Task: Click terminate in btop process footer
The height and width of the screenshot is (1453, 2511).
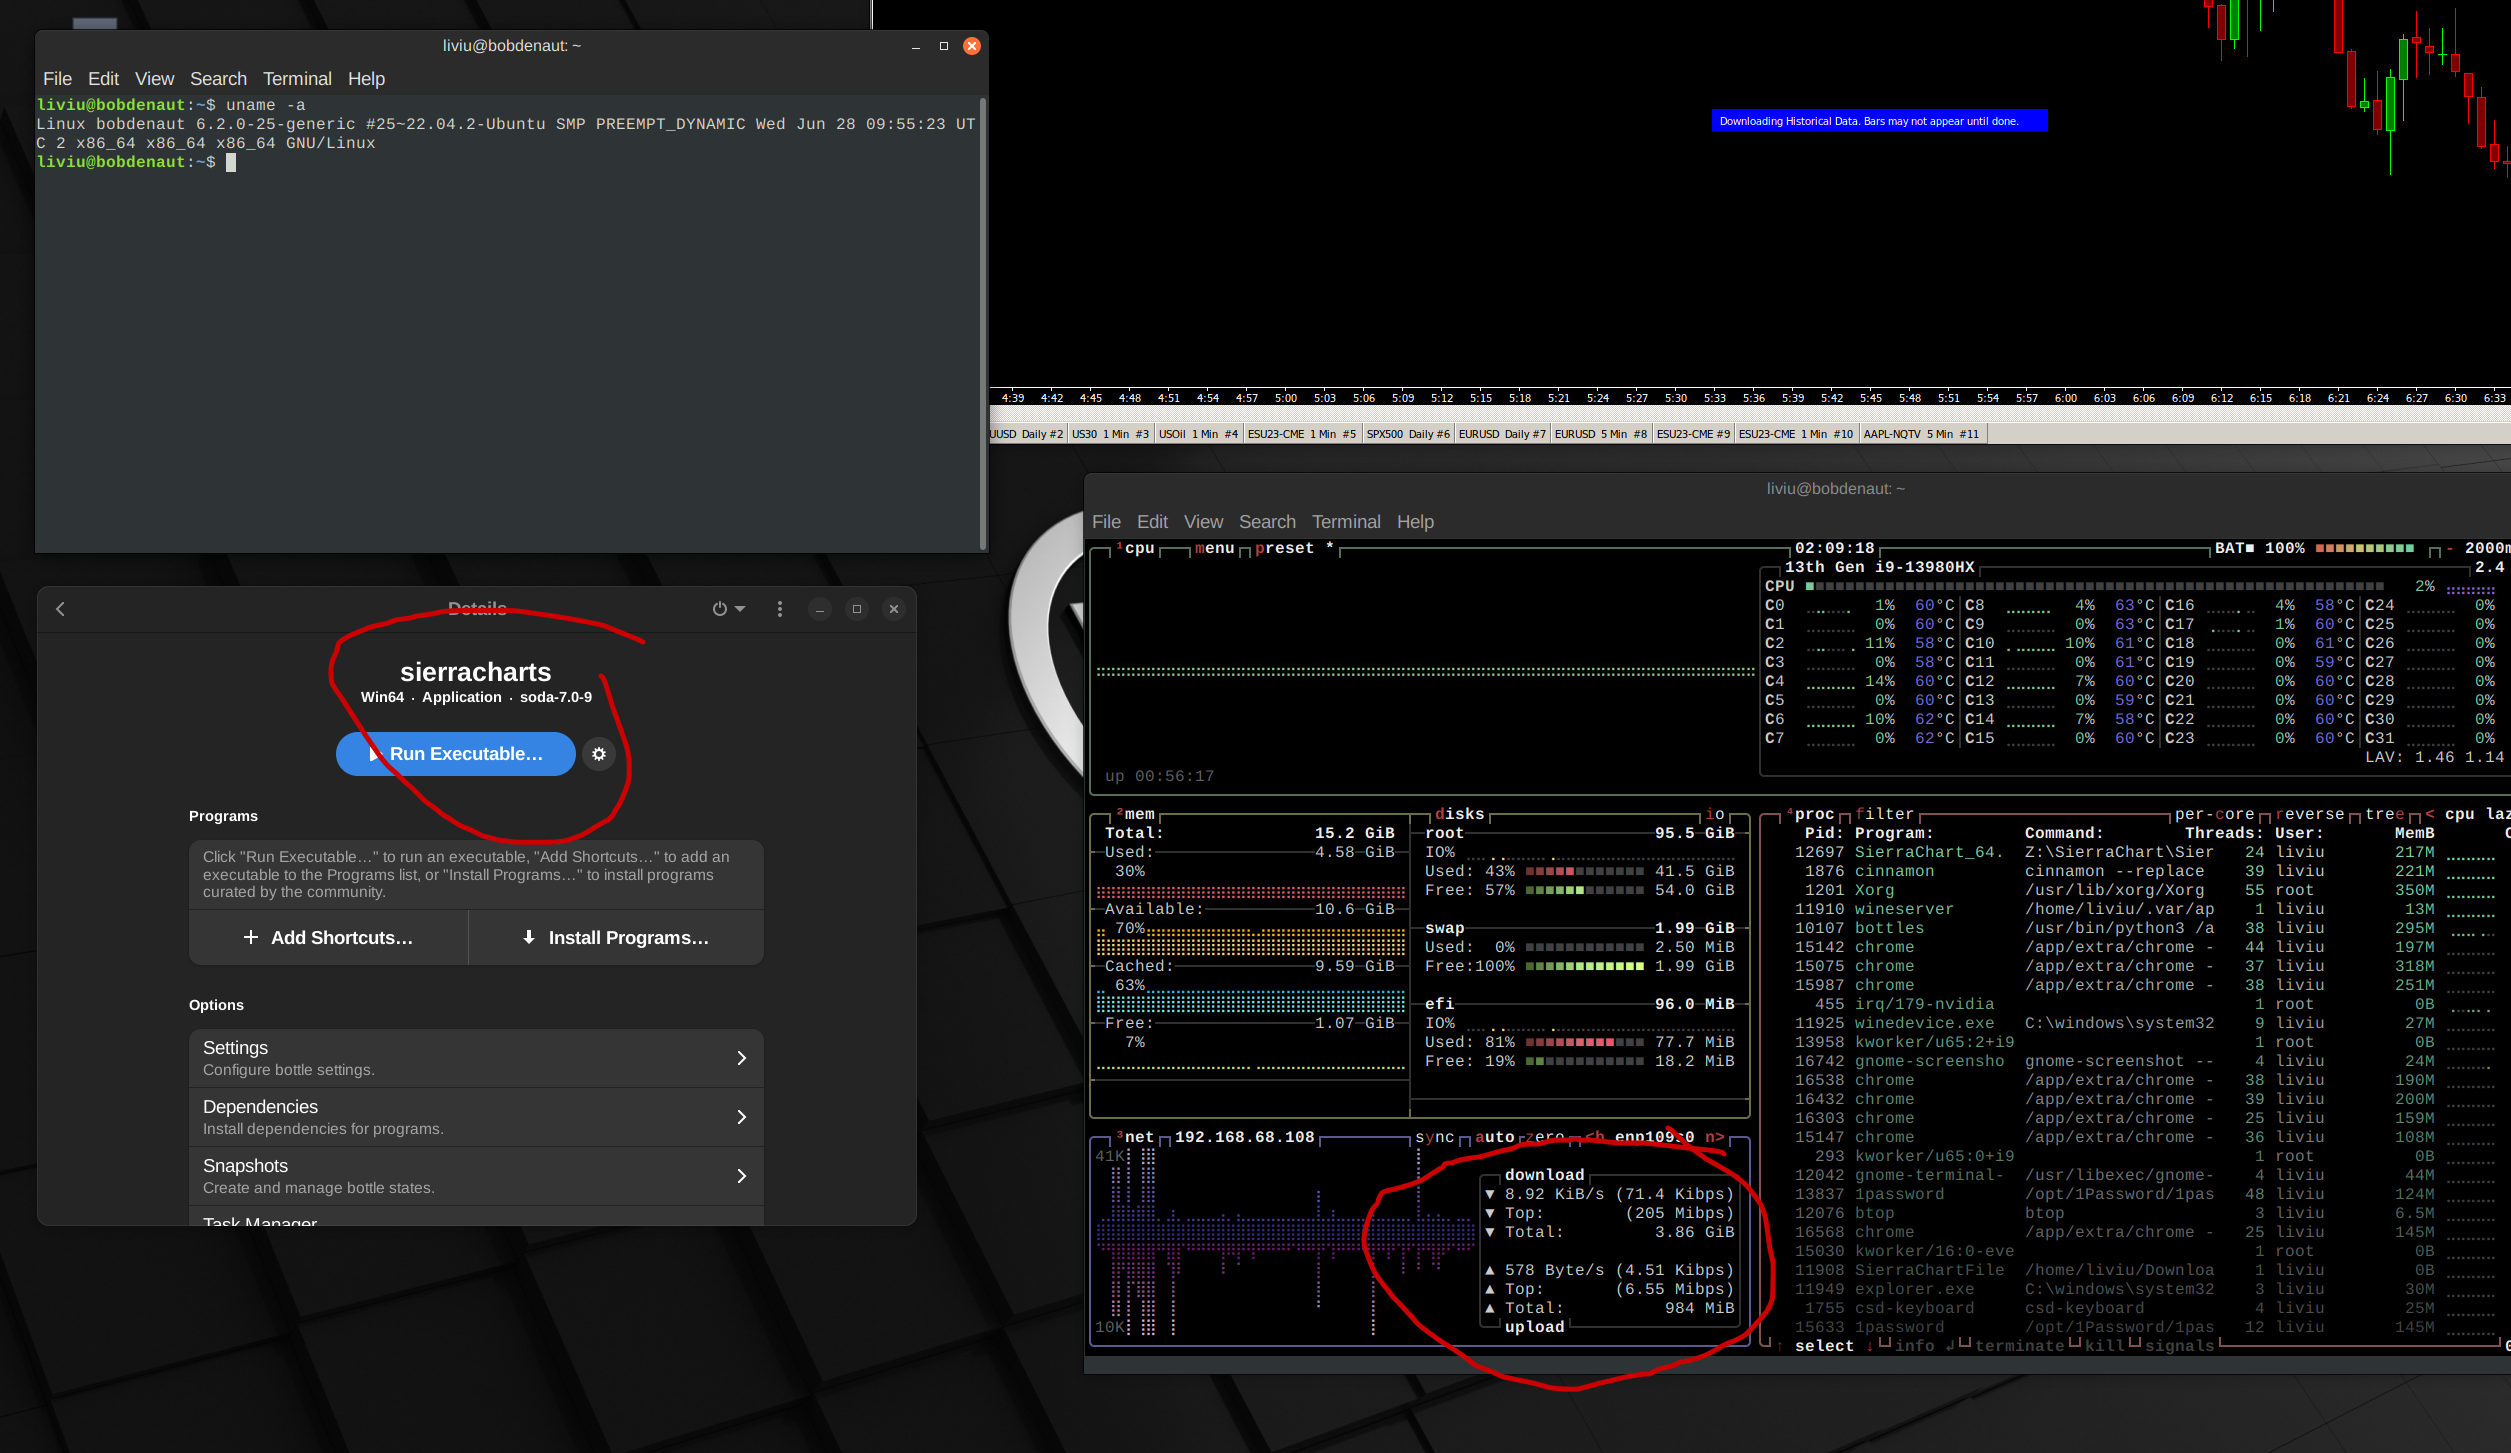Action: coord(2020,1346)
